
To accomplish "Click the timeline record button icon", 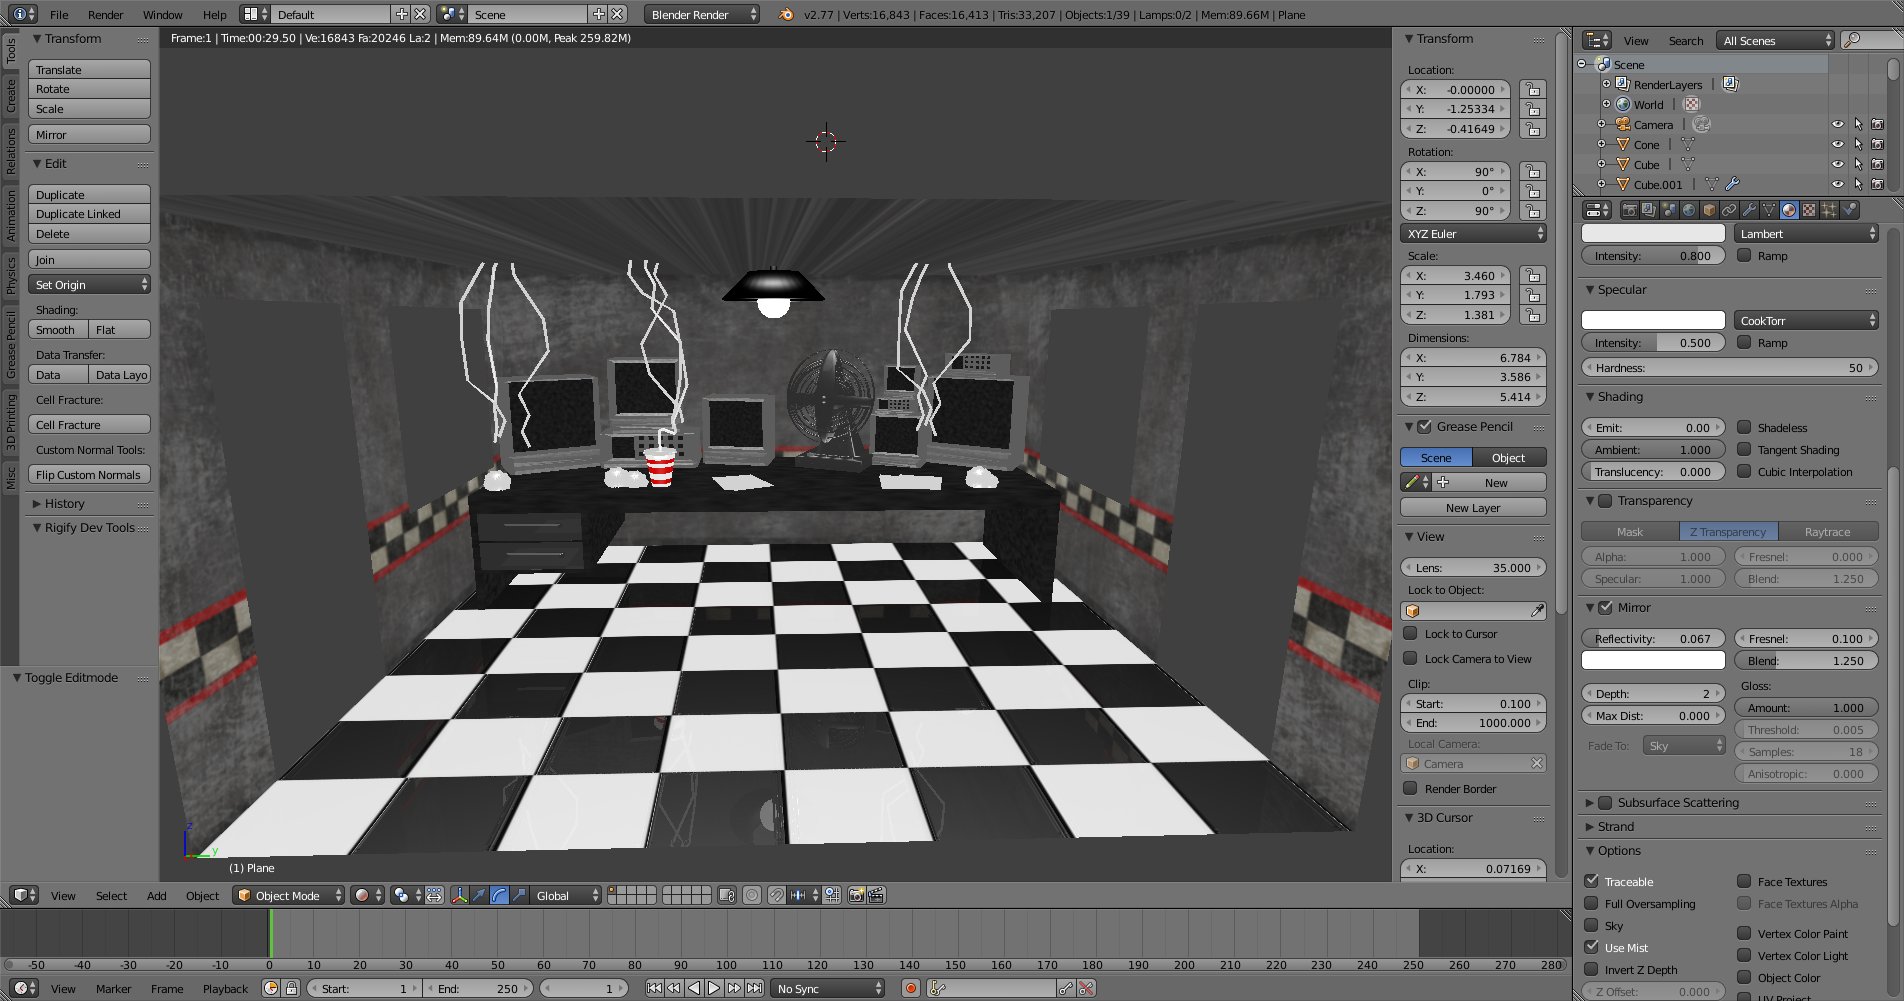I will pyautogui.click(x=910, y=988).
